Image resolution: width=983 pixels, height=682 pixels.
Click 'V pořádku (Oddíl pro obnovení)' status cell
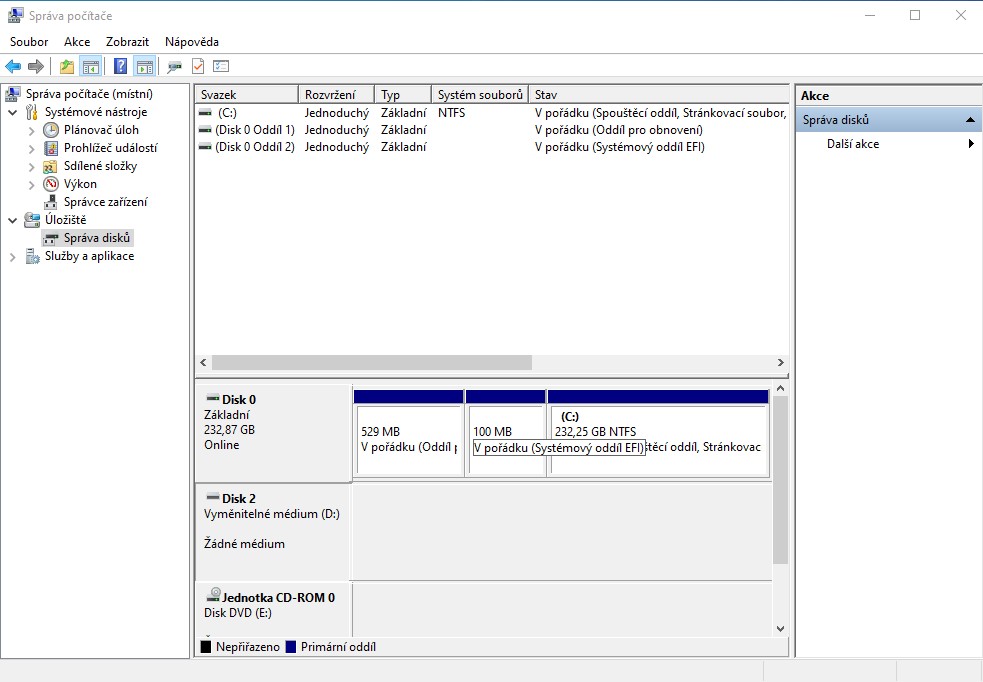(619, 130)
